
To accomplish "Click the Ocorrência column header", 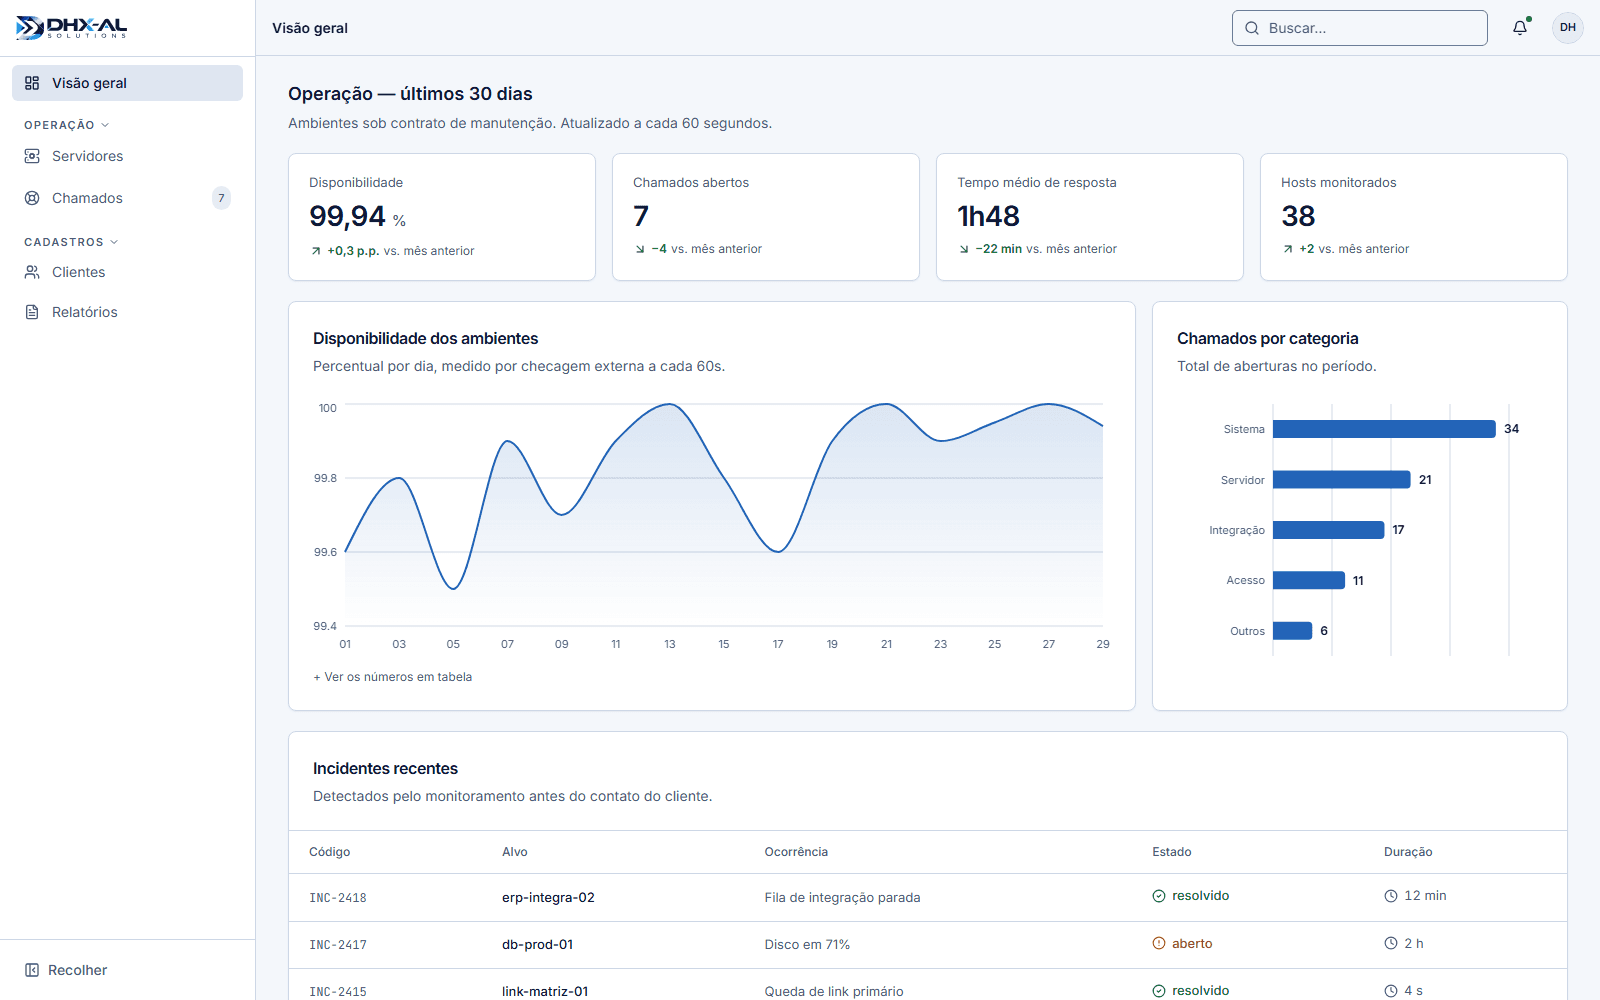I will [796, 852].
